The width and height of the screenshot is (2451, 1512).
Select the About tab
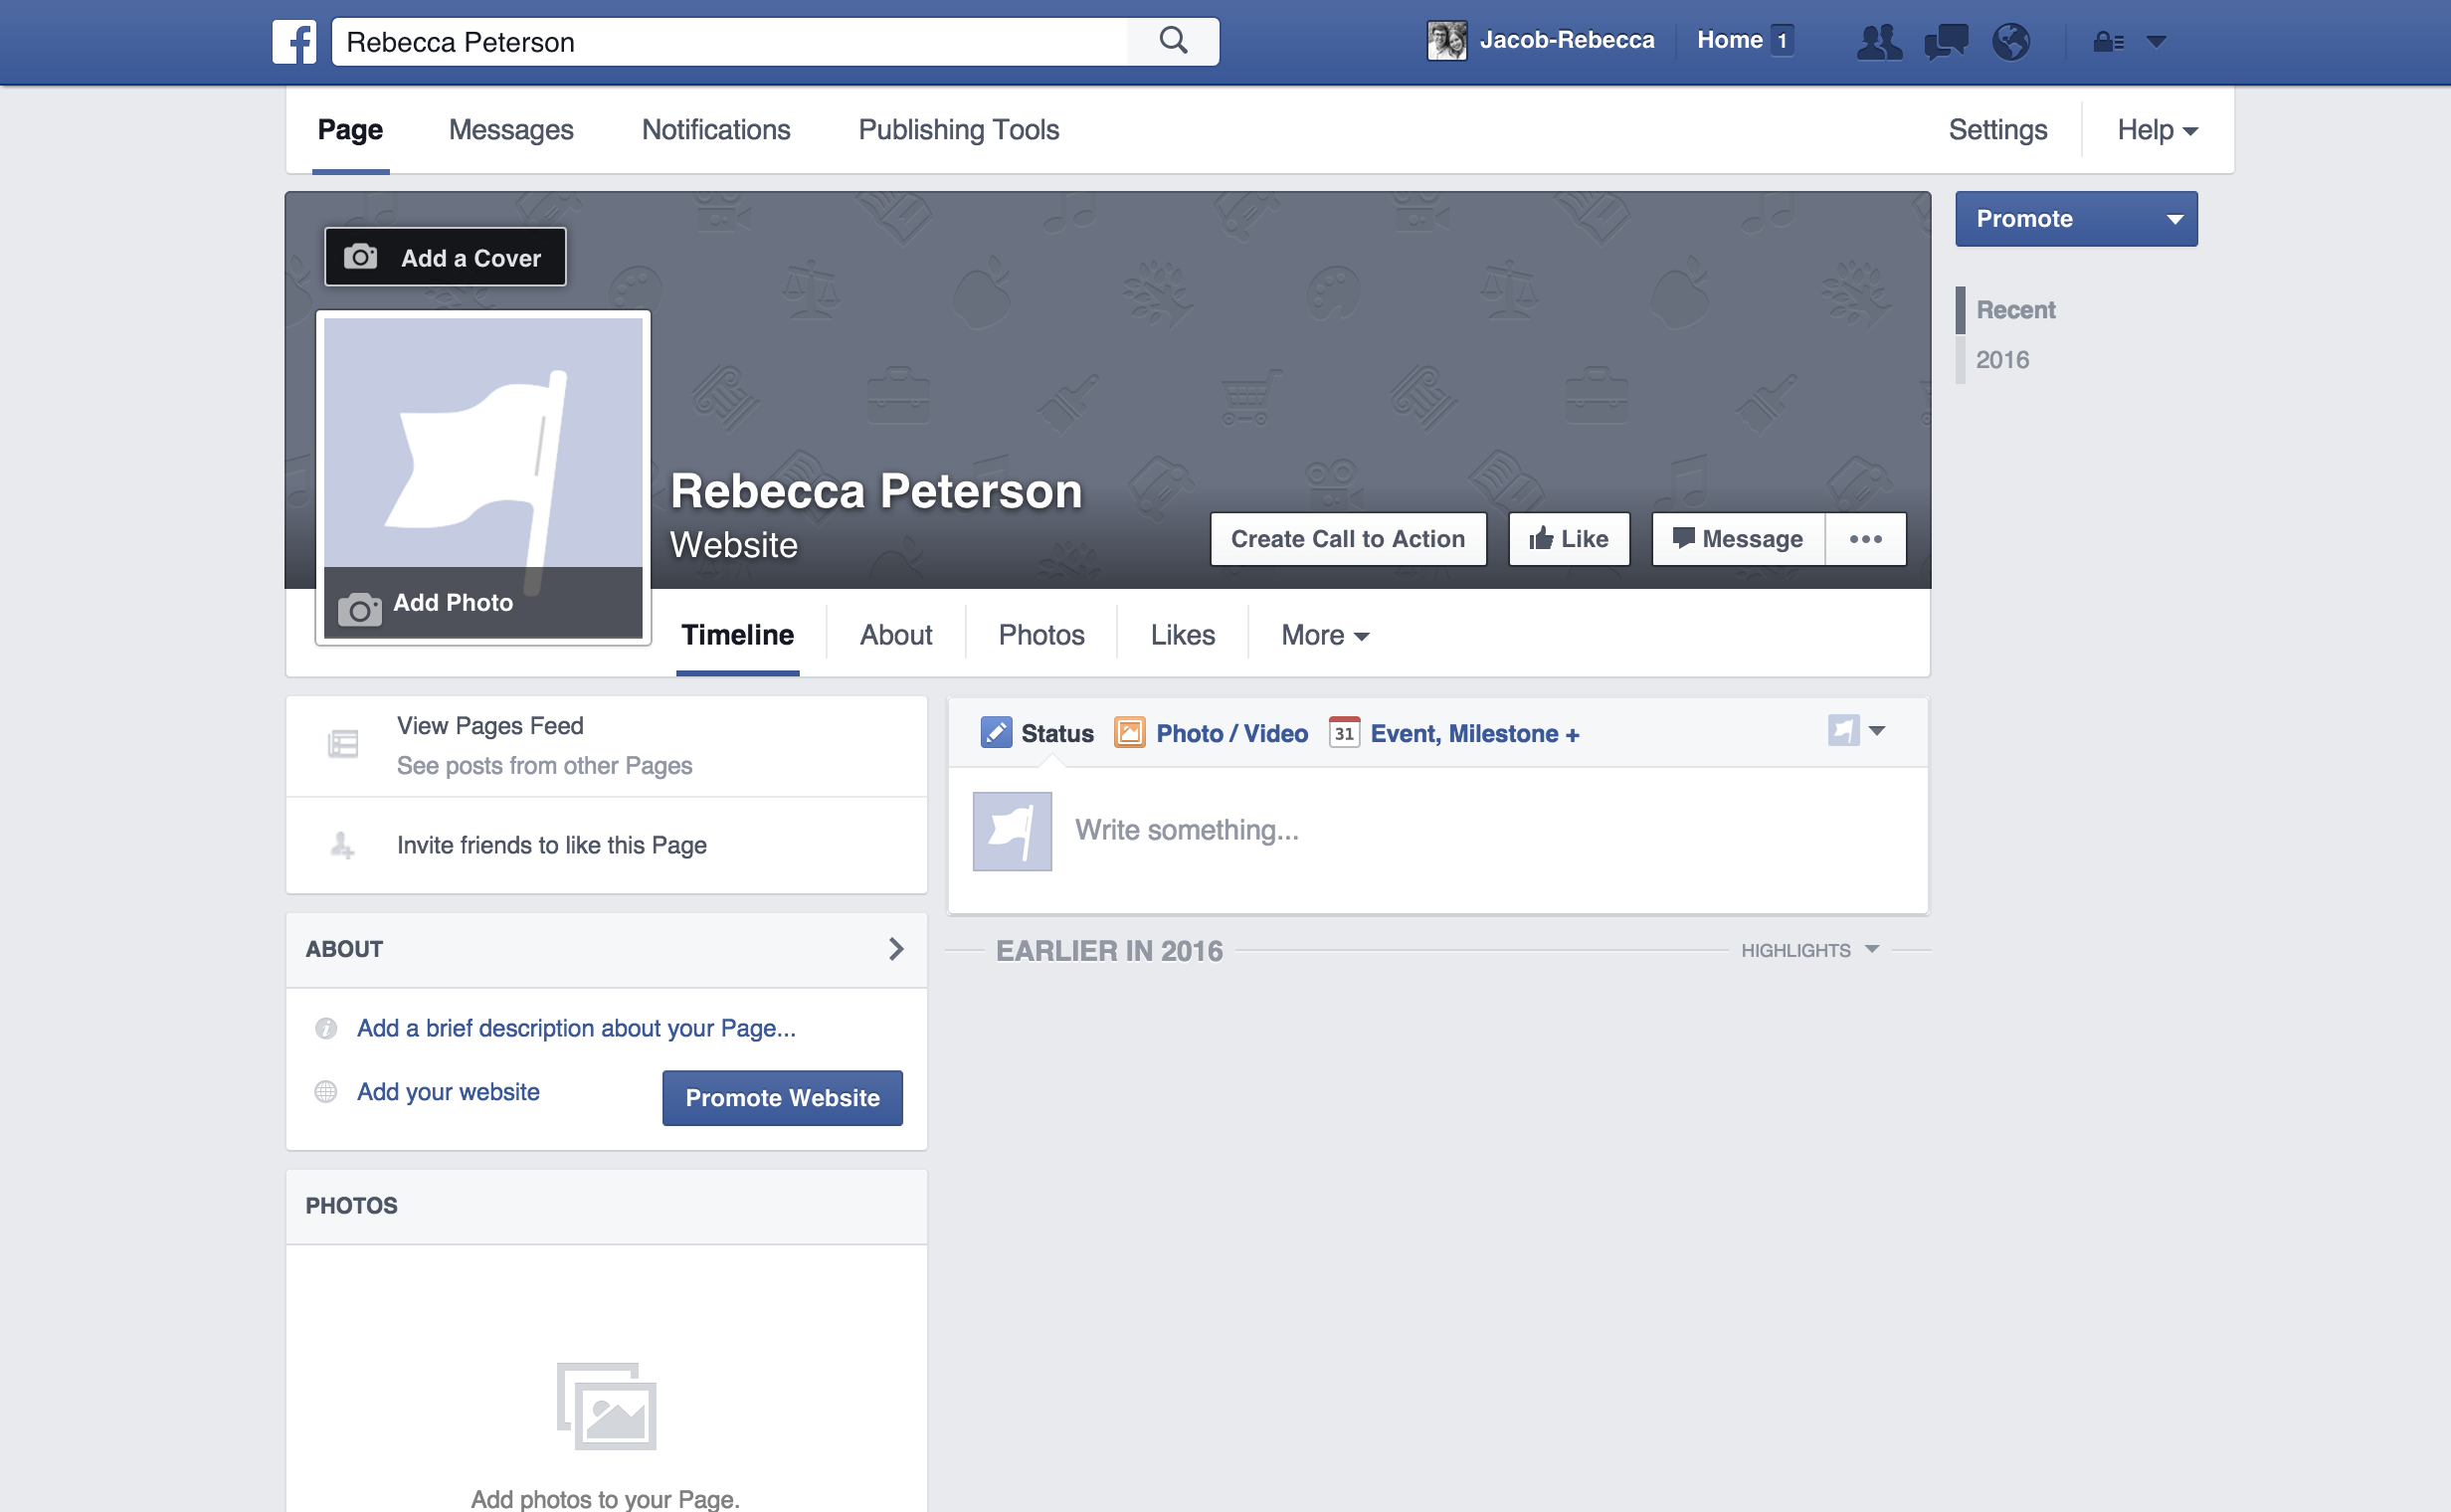click(896, 635)
